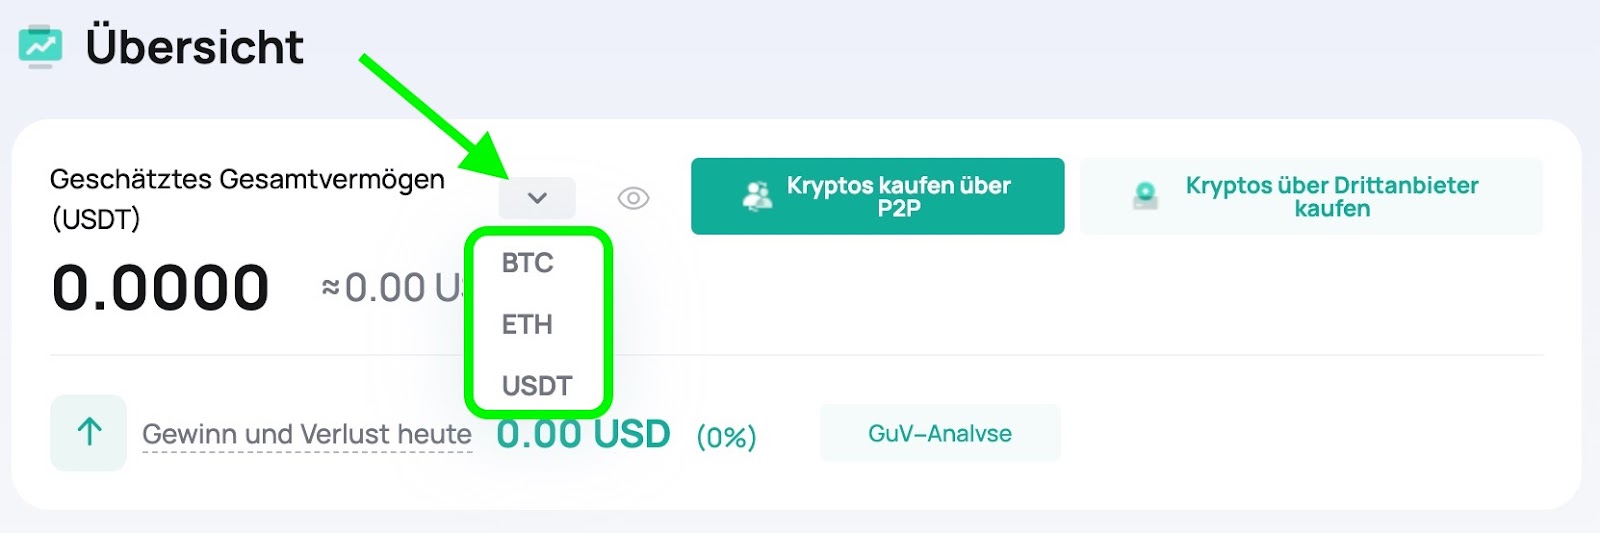Click the (0%) percentage text
This screenshot has height=533, width=1600.
coord(726,437)
